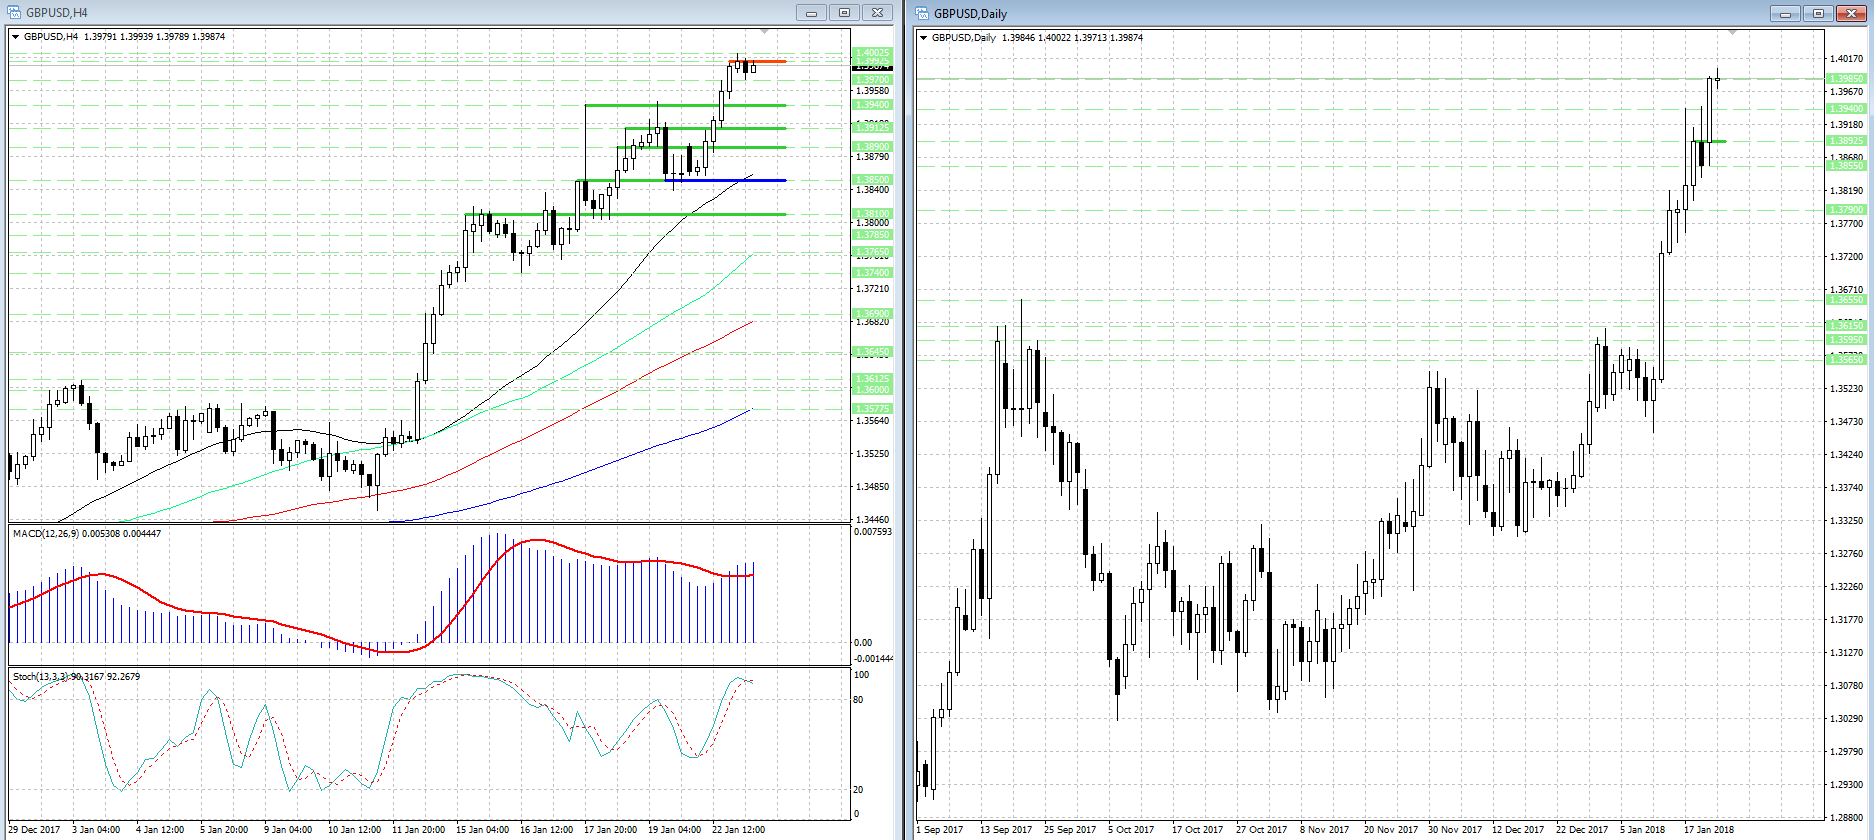The width and height of the screenshot is (1874, 840).
Task: Click the 9 Jan 04:00 date label
Action: point(288,830)
